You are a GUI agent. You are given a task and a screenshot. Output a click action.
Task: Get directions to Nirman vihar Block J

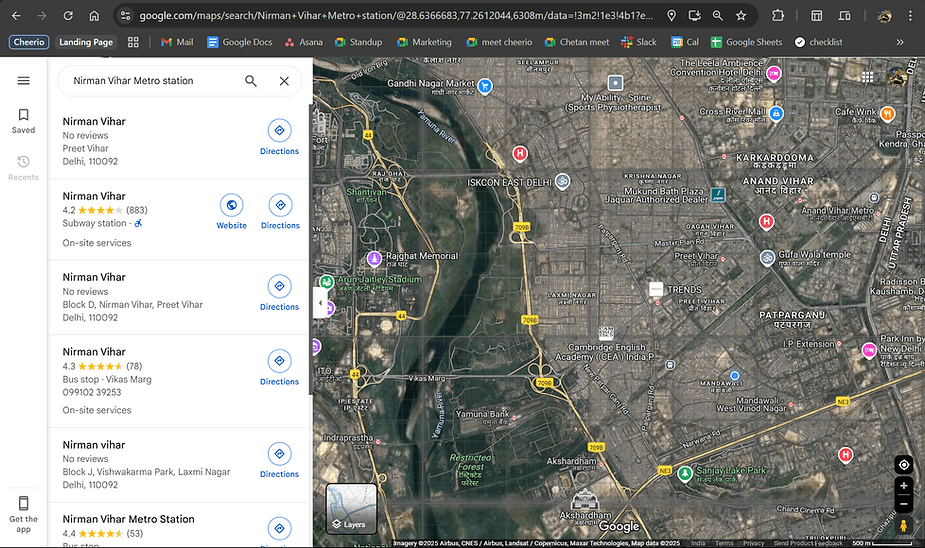click(280, 460)
